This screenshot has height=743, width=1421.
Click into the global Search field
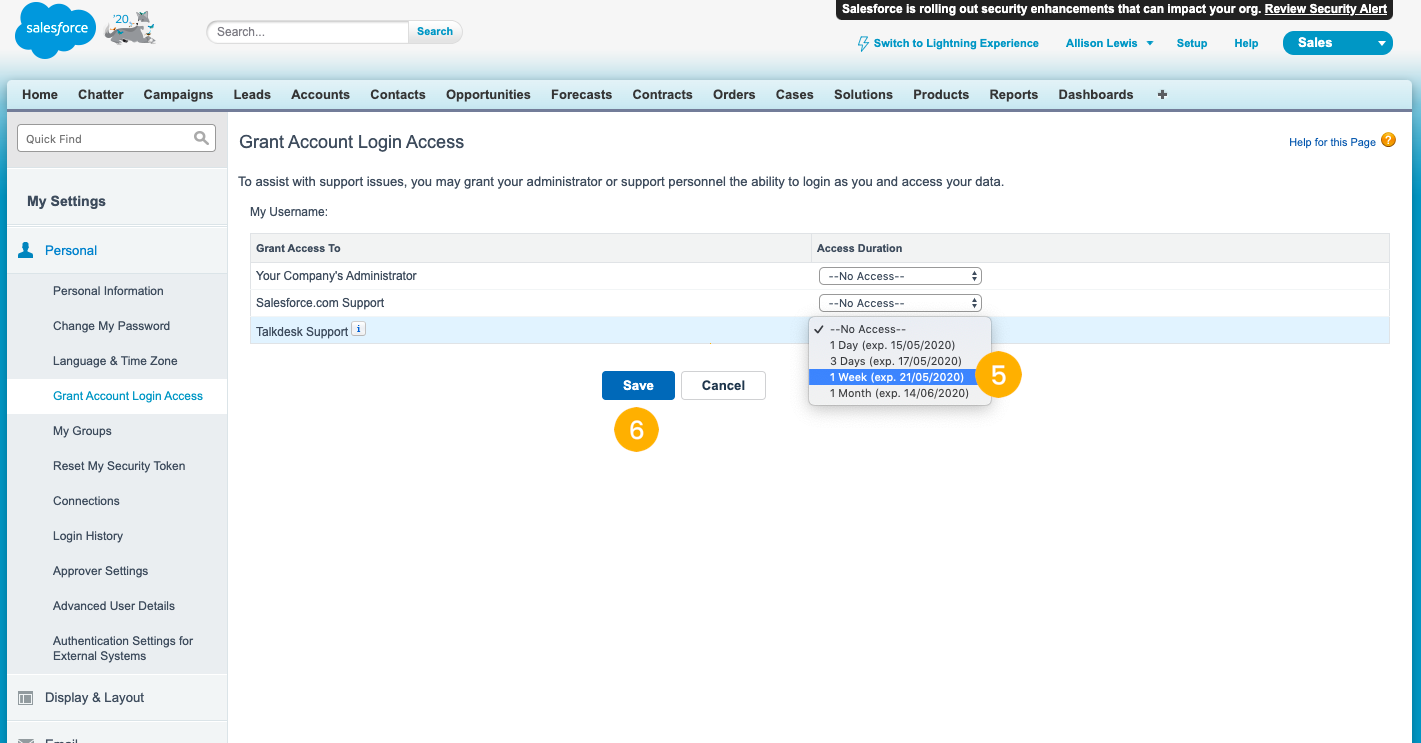(310, 32)
